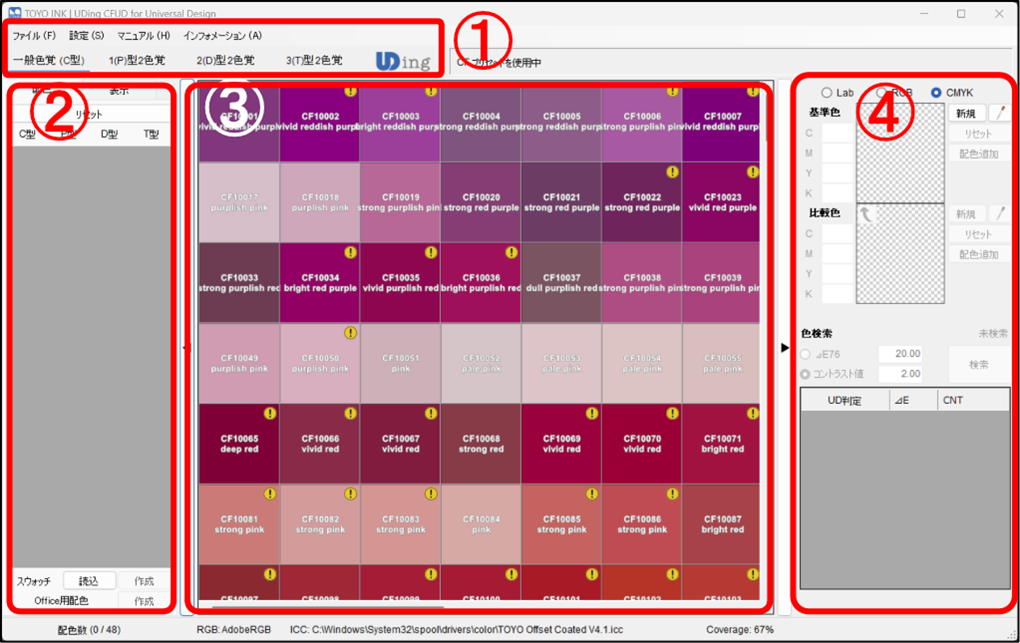The image size is (1020, 643).
Task: Click the eyedropper icon beside 基準色 新規
Action: click(x=998, y=114)
